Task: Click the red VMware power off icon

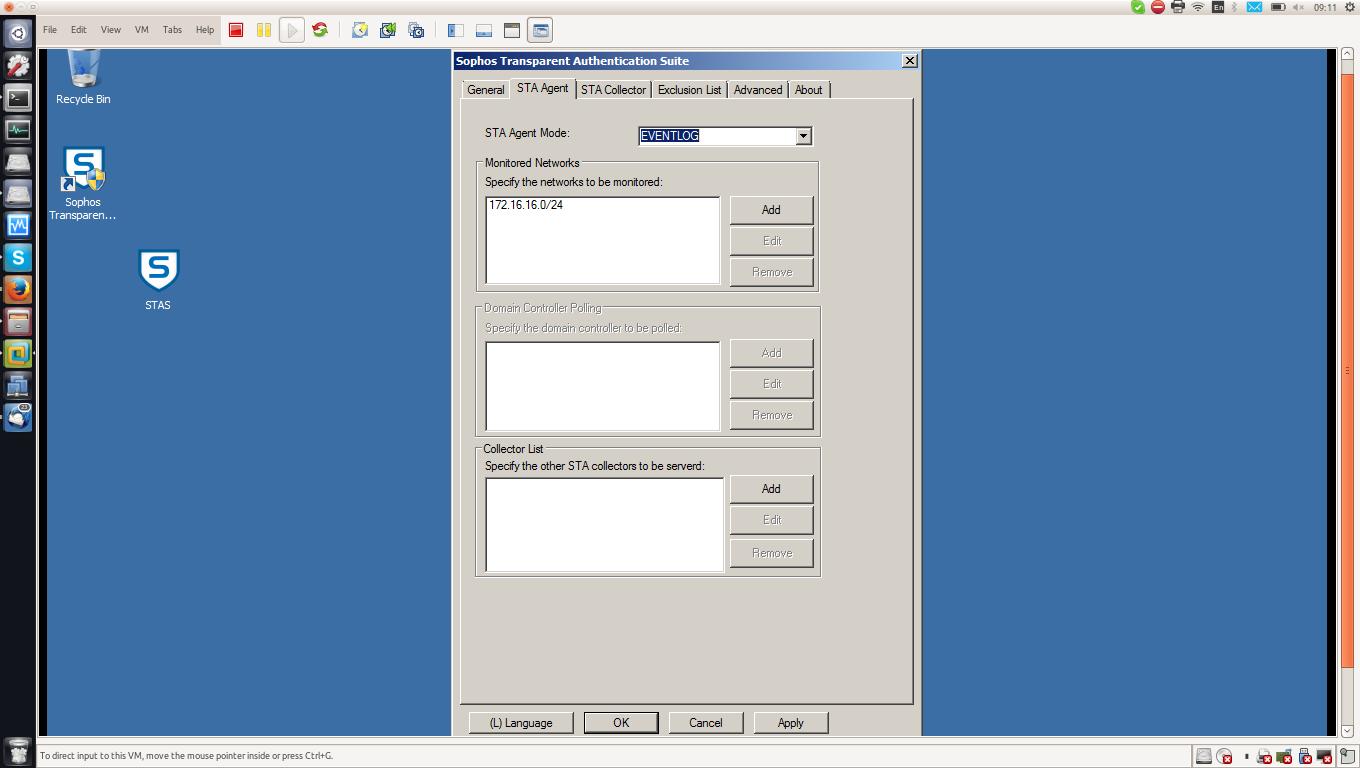Action: [x=236, y=30]
